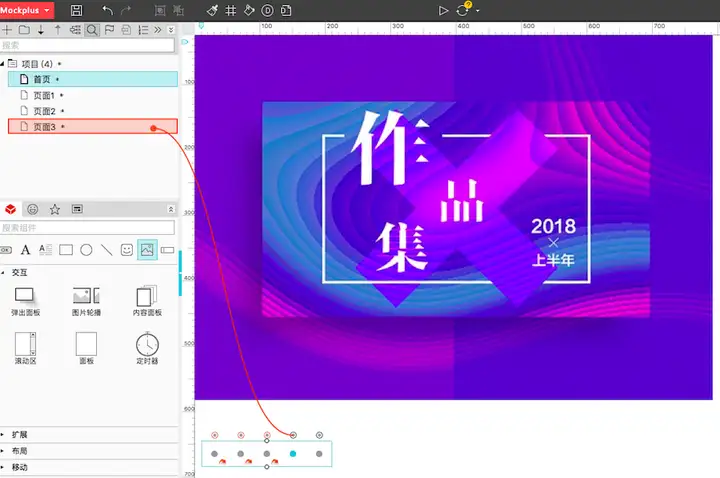The image size is (720, 478).
Task: Collapse the 项目 (4) tree root
Action: 2,63
